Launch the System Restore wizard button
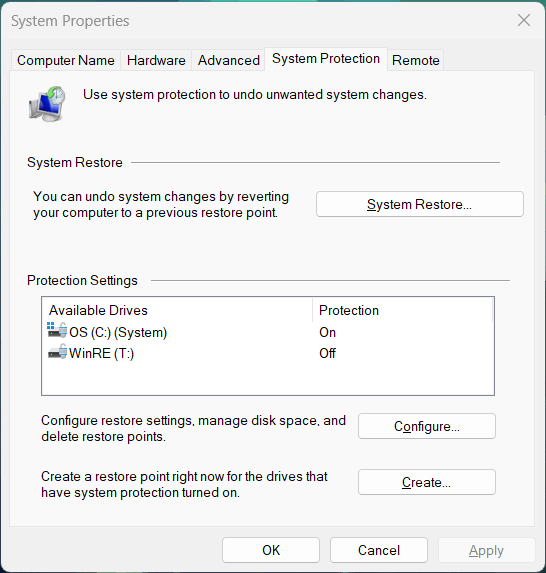Screen dimensions: 546x573 pos(420,204)
